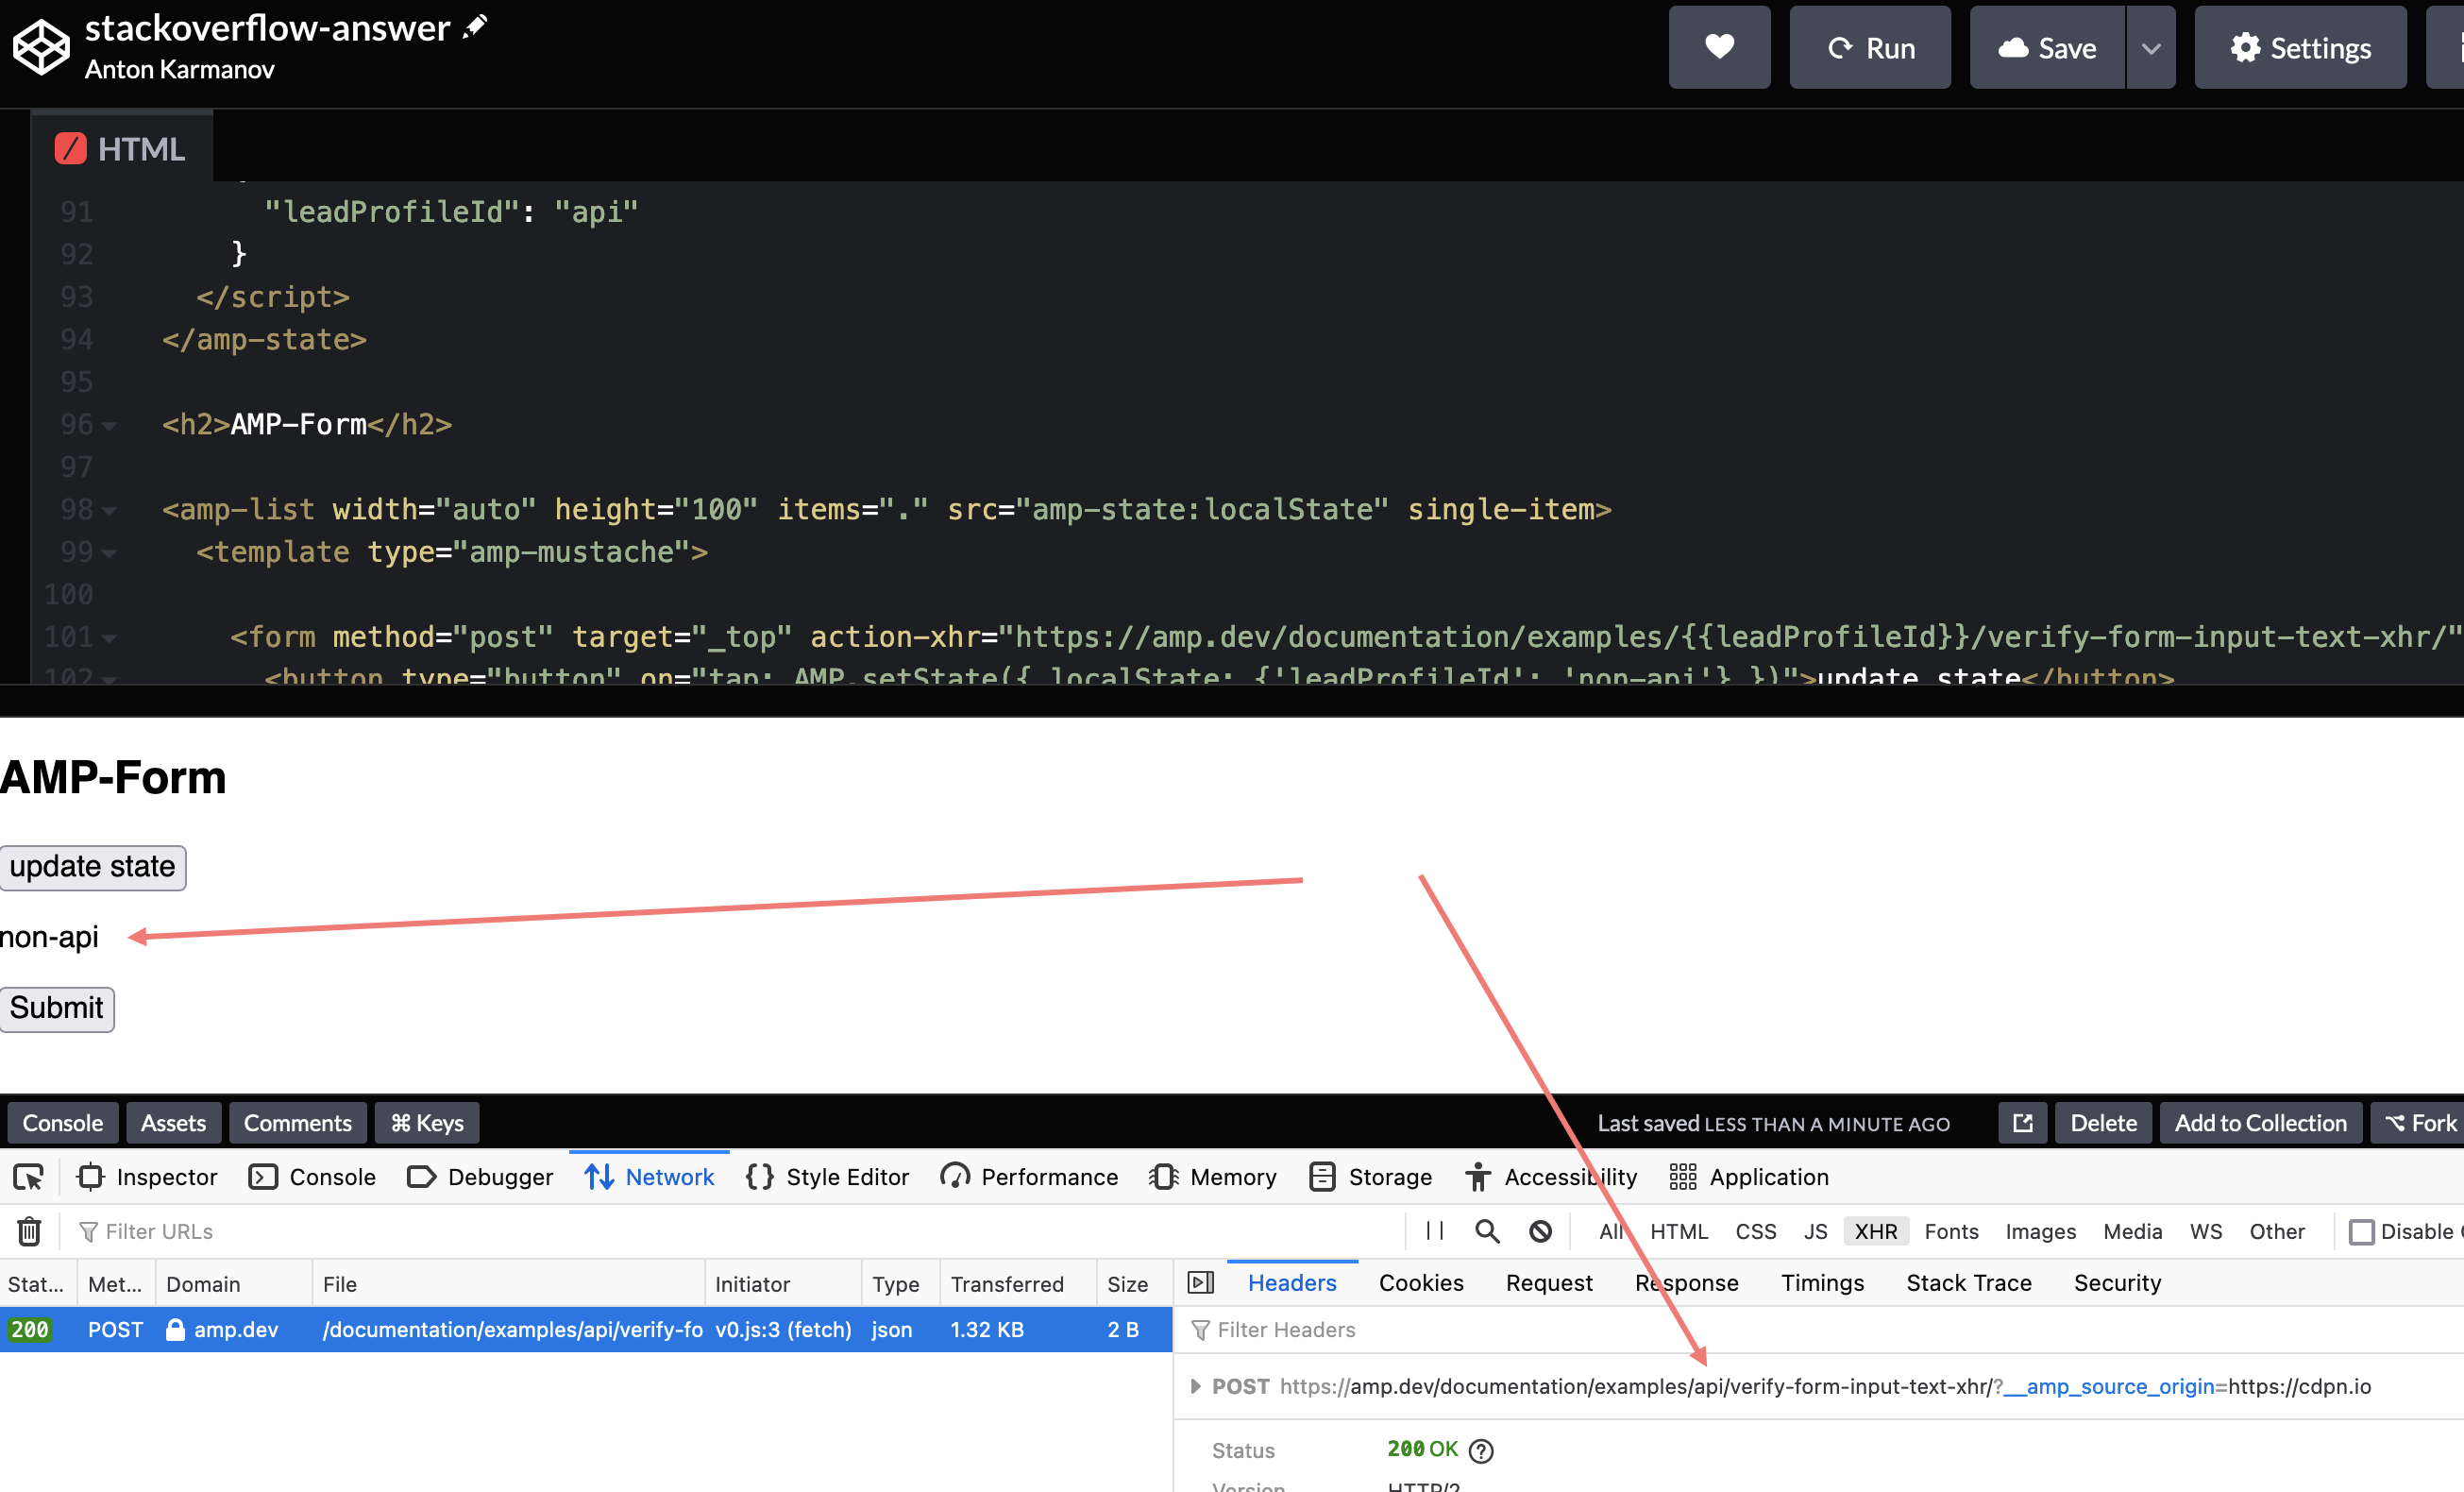Toggle the XHR network filter
2464x1492 pixels.
[1875, 1231]
